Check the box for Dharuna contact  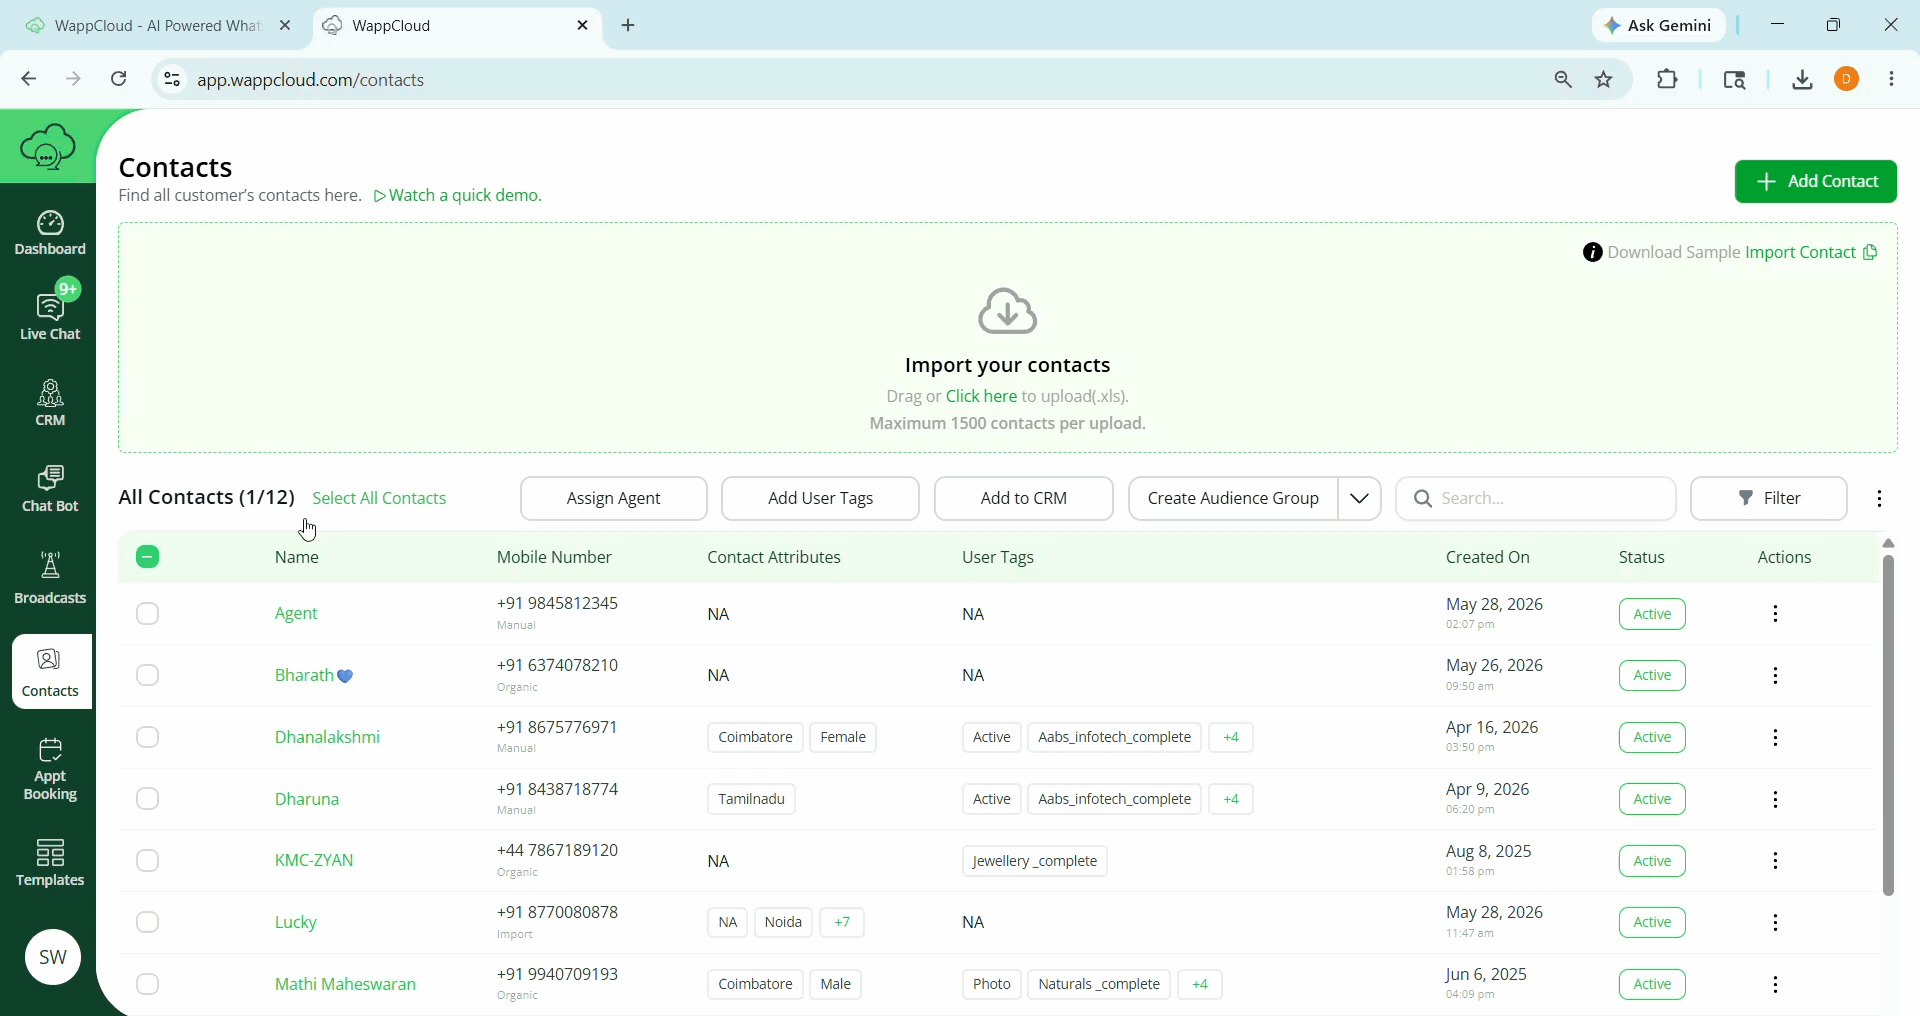point(148,799)
